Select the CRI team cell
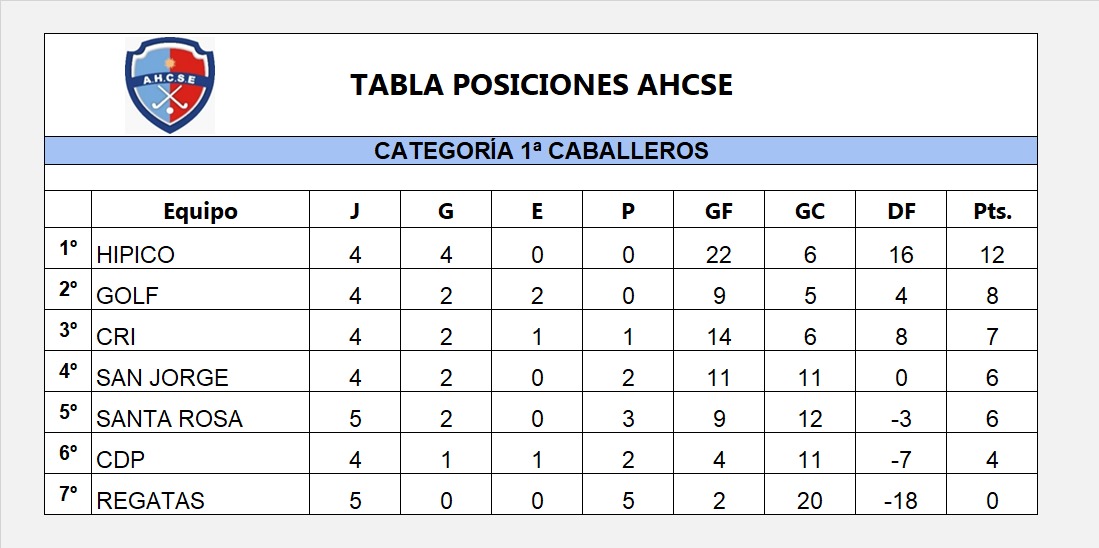The height and width of the screenshot is (548, 1099). coord(116,337)
